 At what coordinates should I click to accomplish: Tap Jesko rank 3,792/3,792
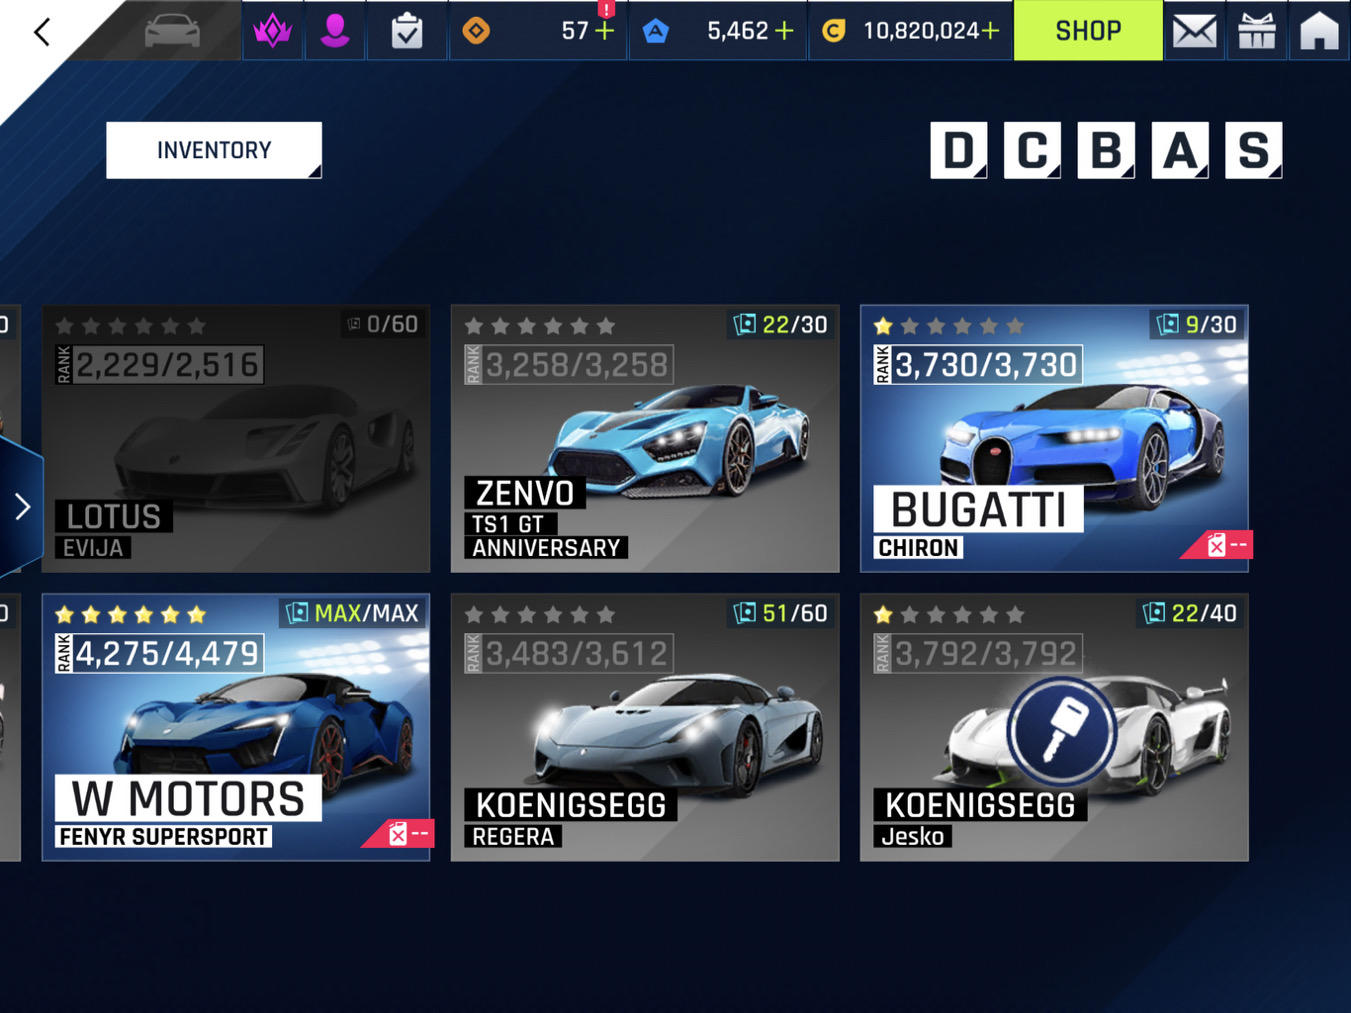click(977, 654)
